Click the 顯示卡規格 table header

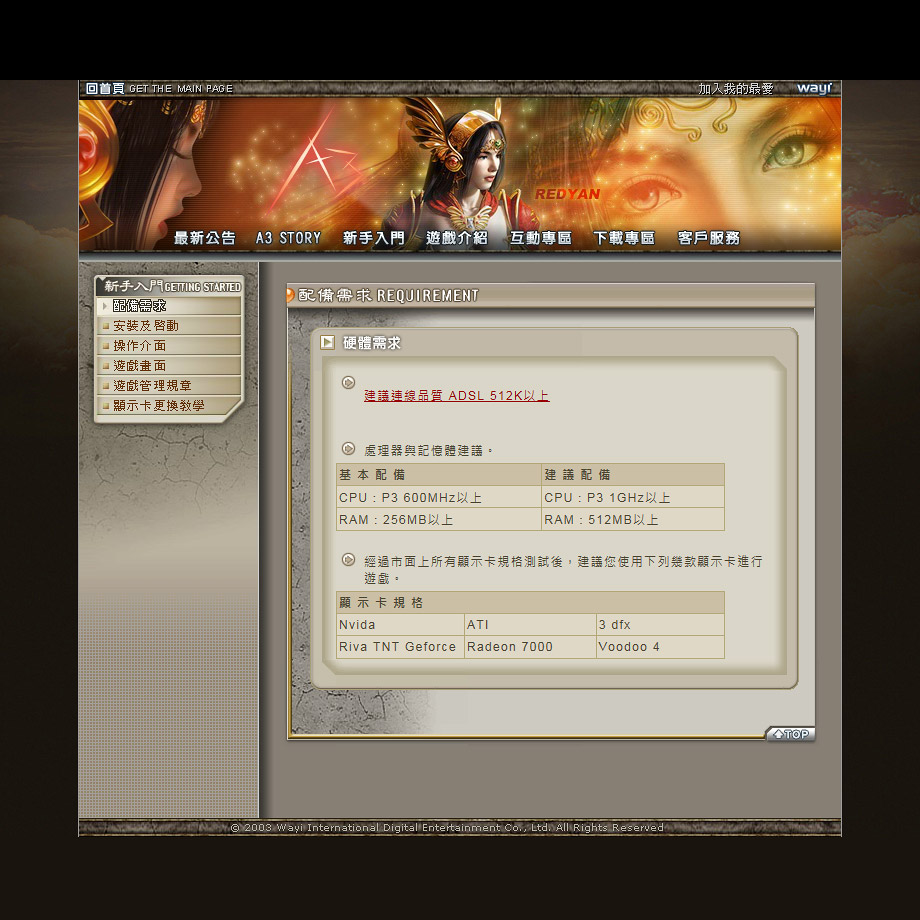tap(530, 603)
